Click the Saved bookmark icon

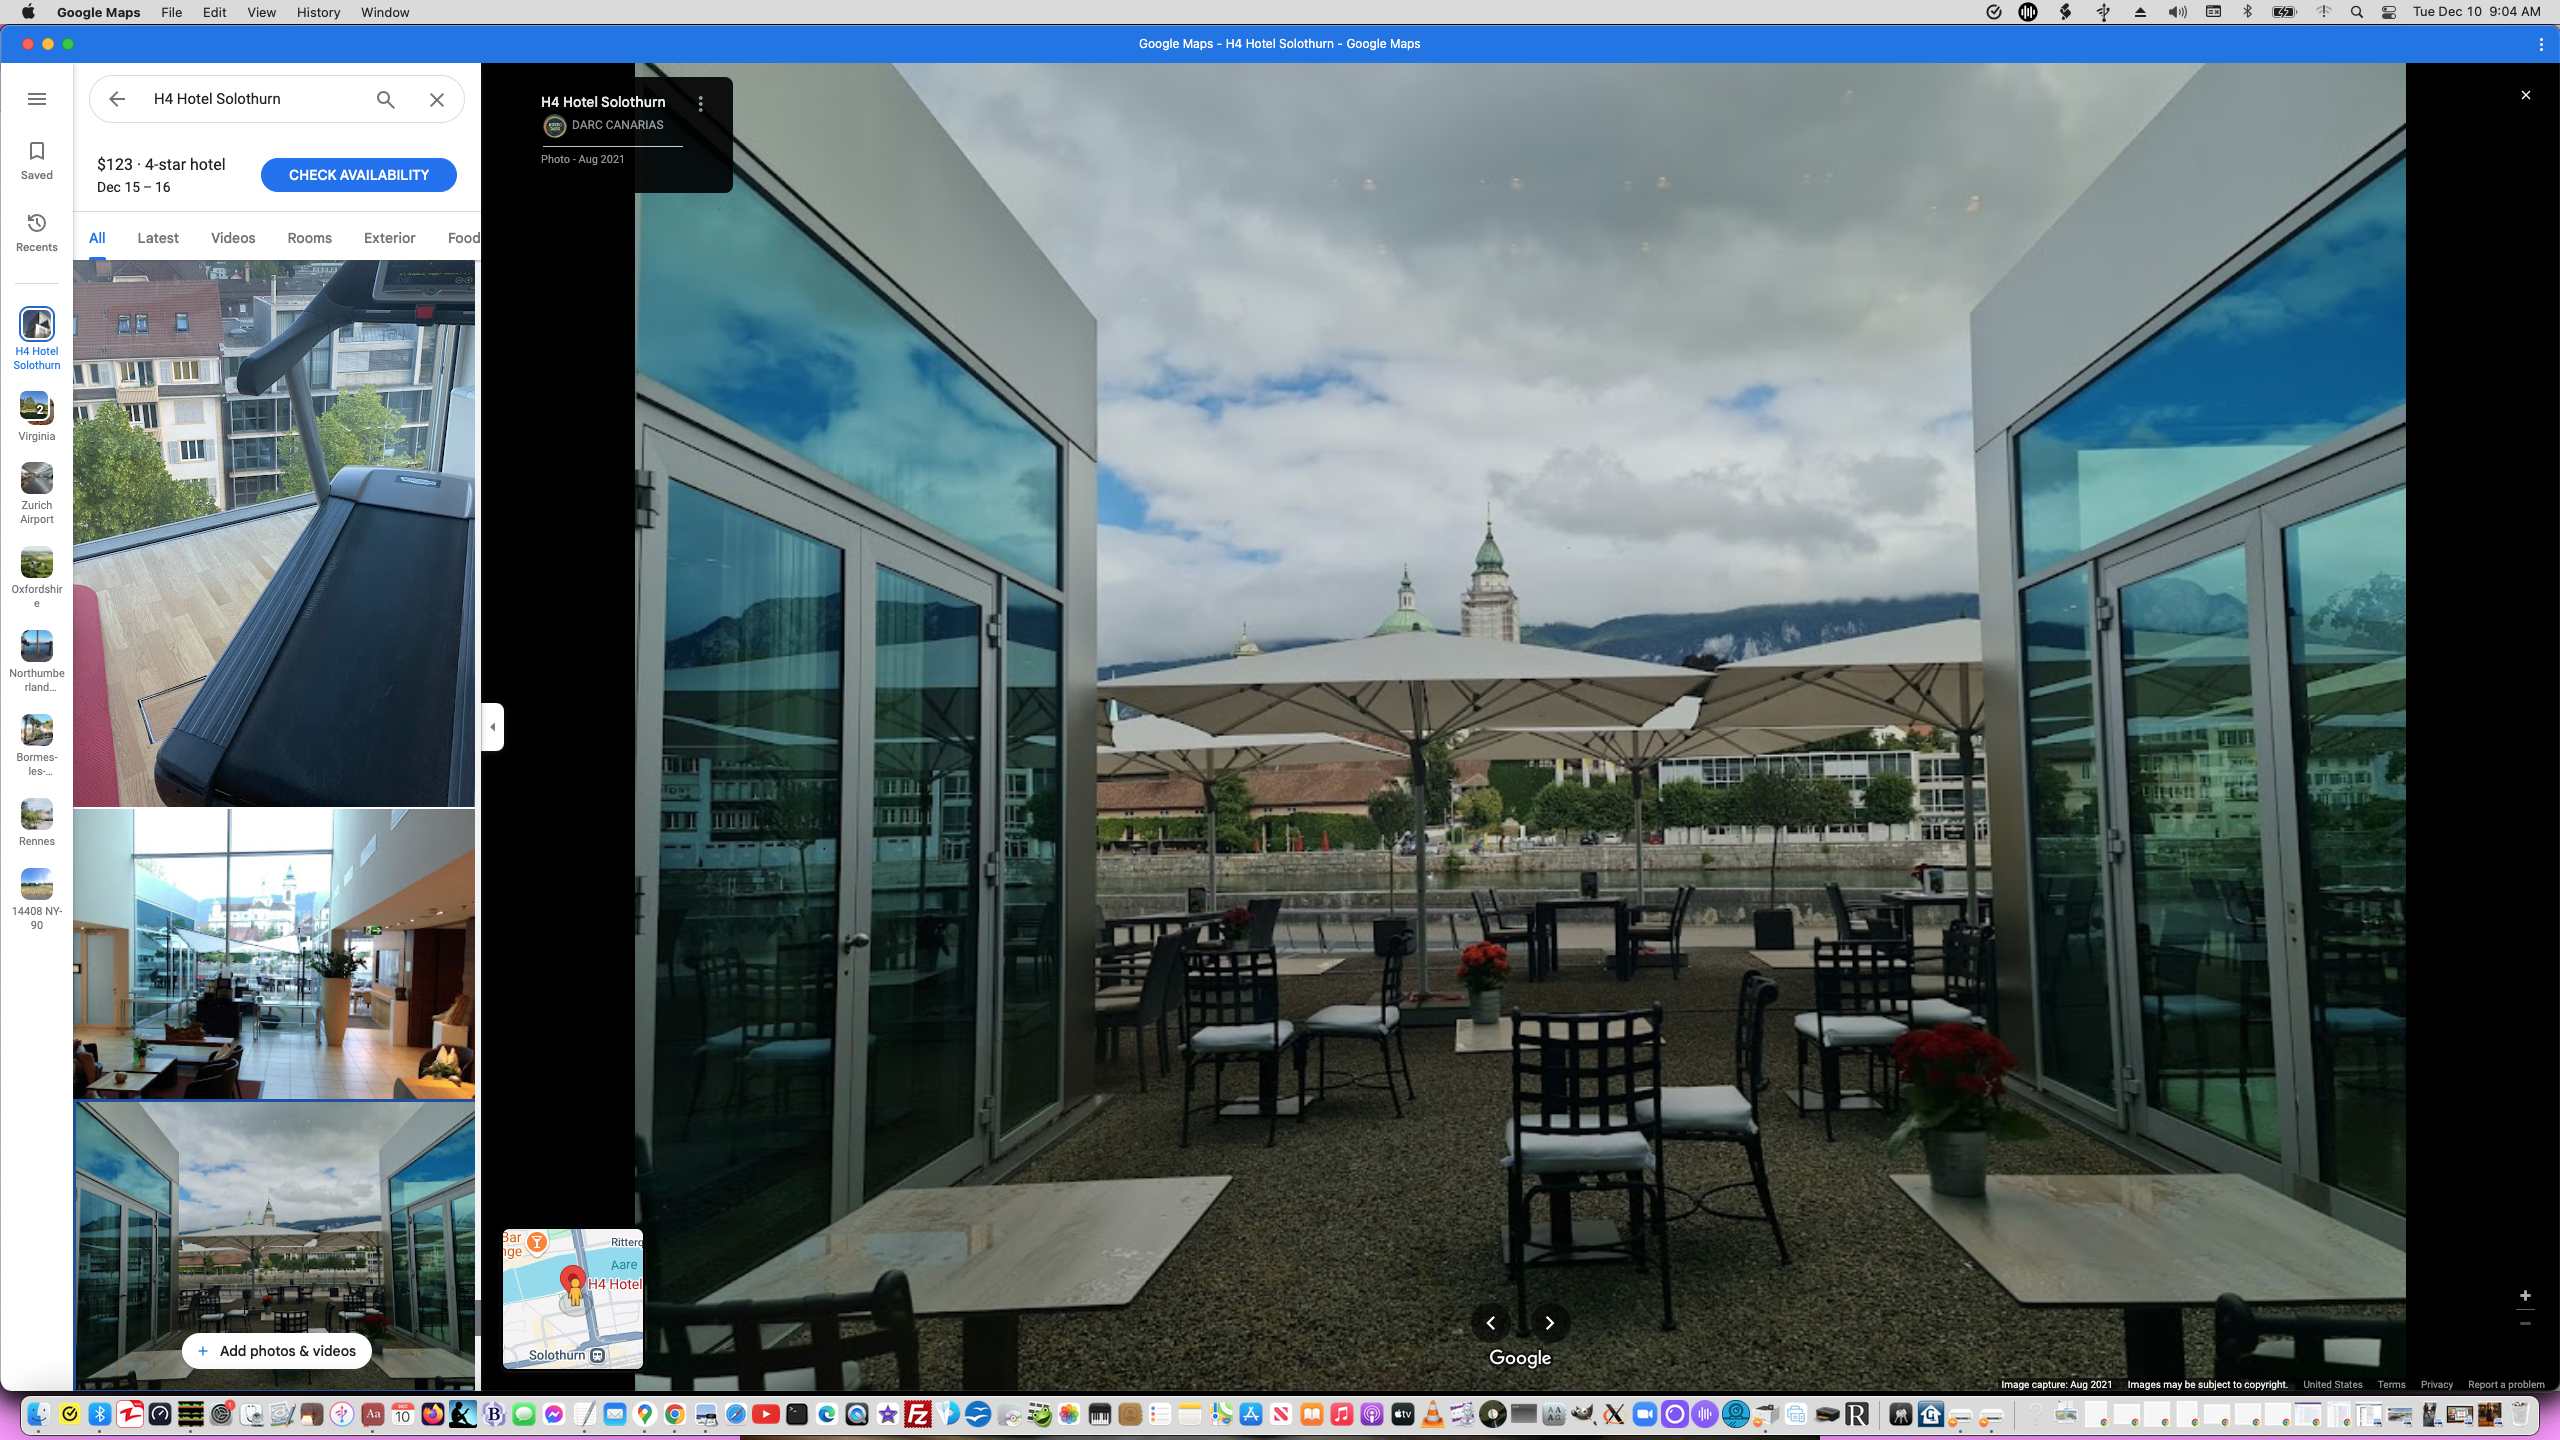37,152
